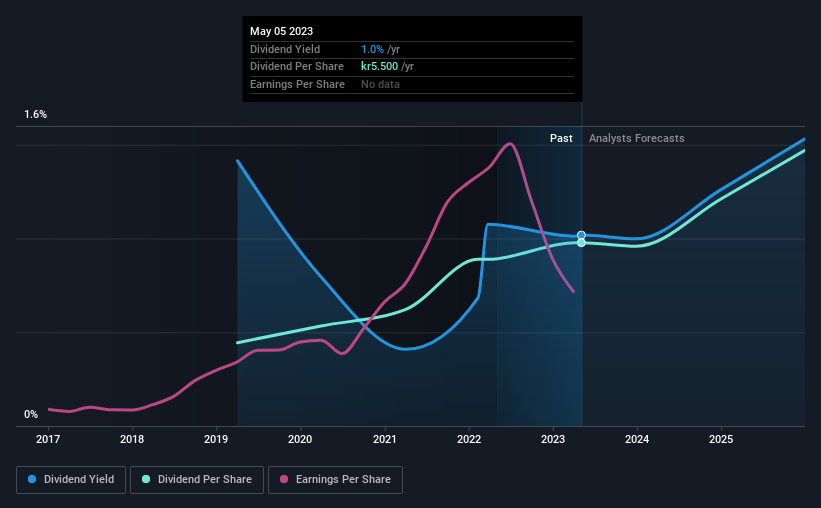Viewport: 821px width, 508px height.
Task: Click the teal Dividend Per Share legend dot
Action: 146,479
